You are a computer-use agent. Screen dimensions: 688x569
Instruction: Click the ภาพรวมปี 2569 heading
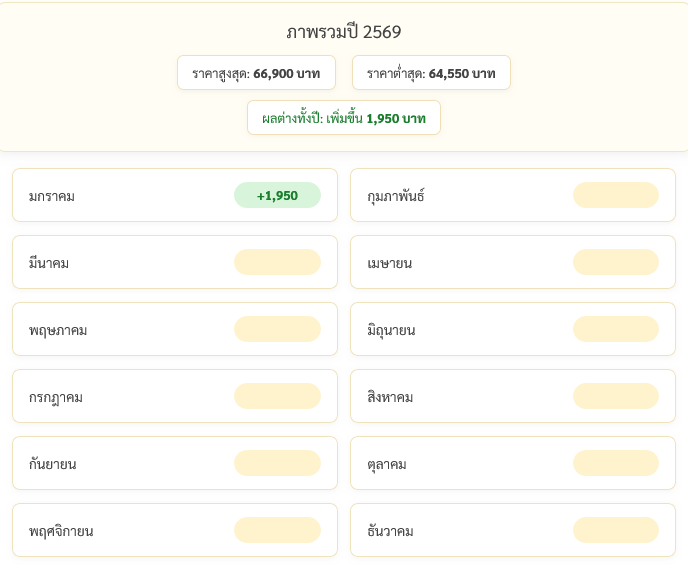[x=343, y=32]
